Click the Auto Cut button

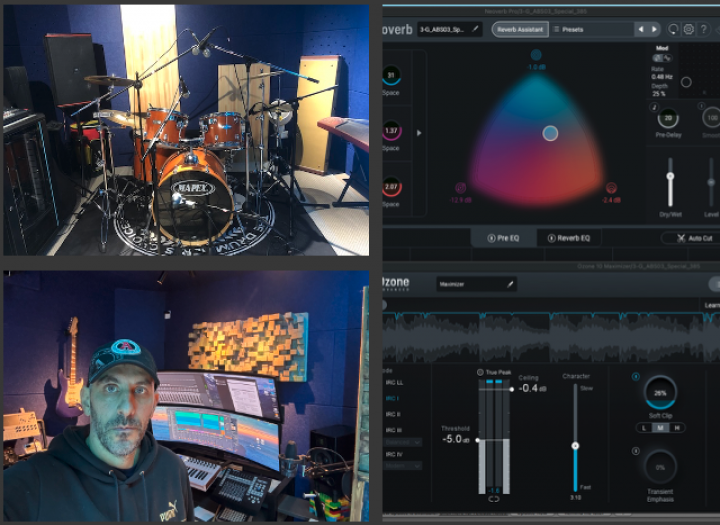pos(694,238)
